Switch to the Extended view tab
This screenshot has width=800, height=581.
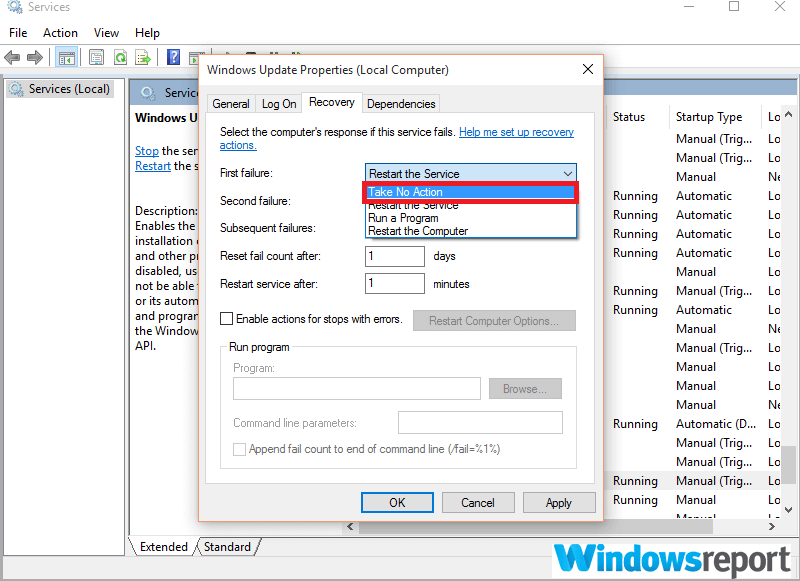tap(164, 547)
